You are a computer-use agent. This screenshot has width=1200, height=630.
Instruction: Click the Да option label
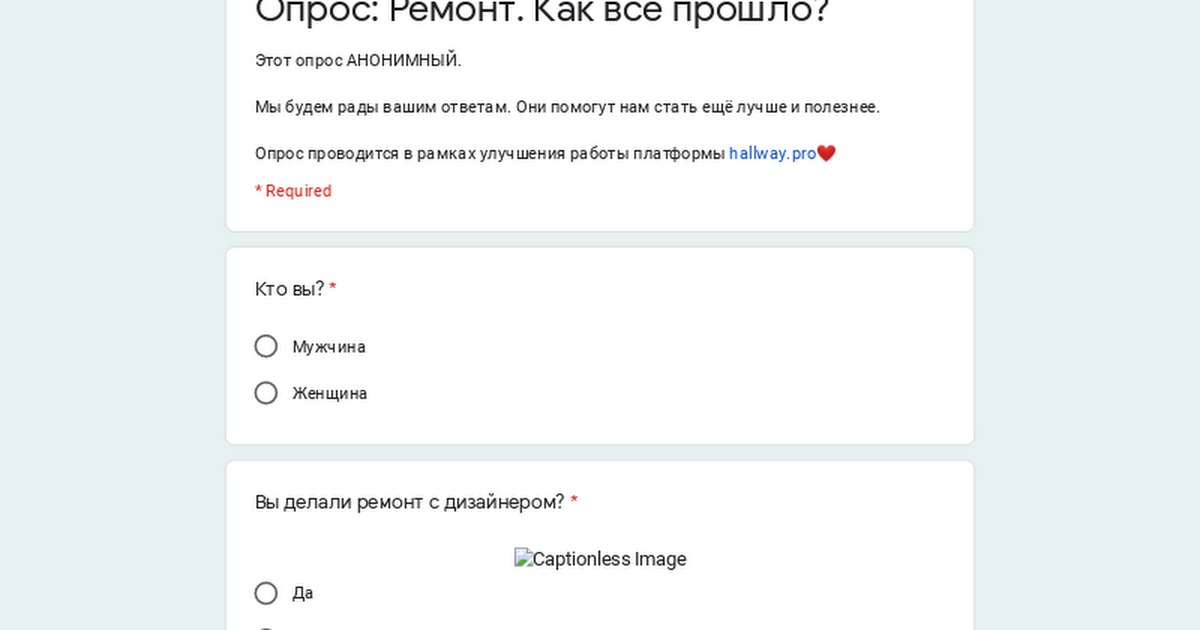(x=302, y=593)
